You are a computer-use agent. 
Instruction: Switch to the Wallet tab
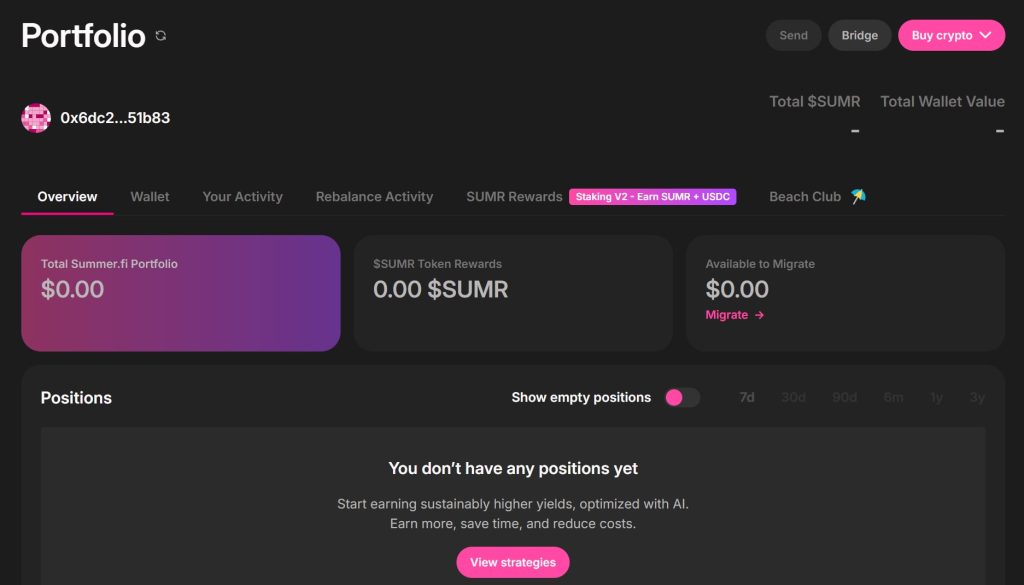[x=150, y=197]
